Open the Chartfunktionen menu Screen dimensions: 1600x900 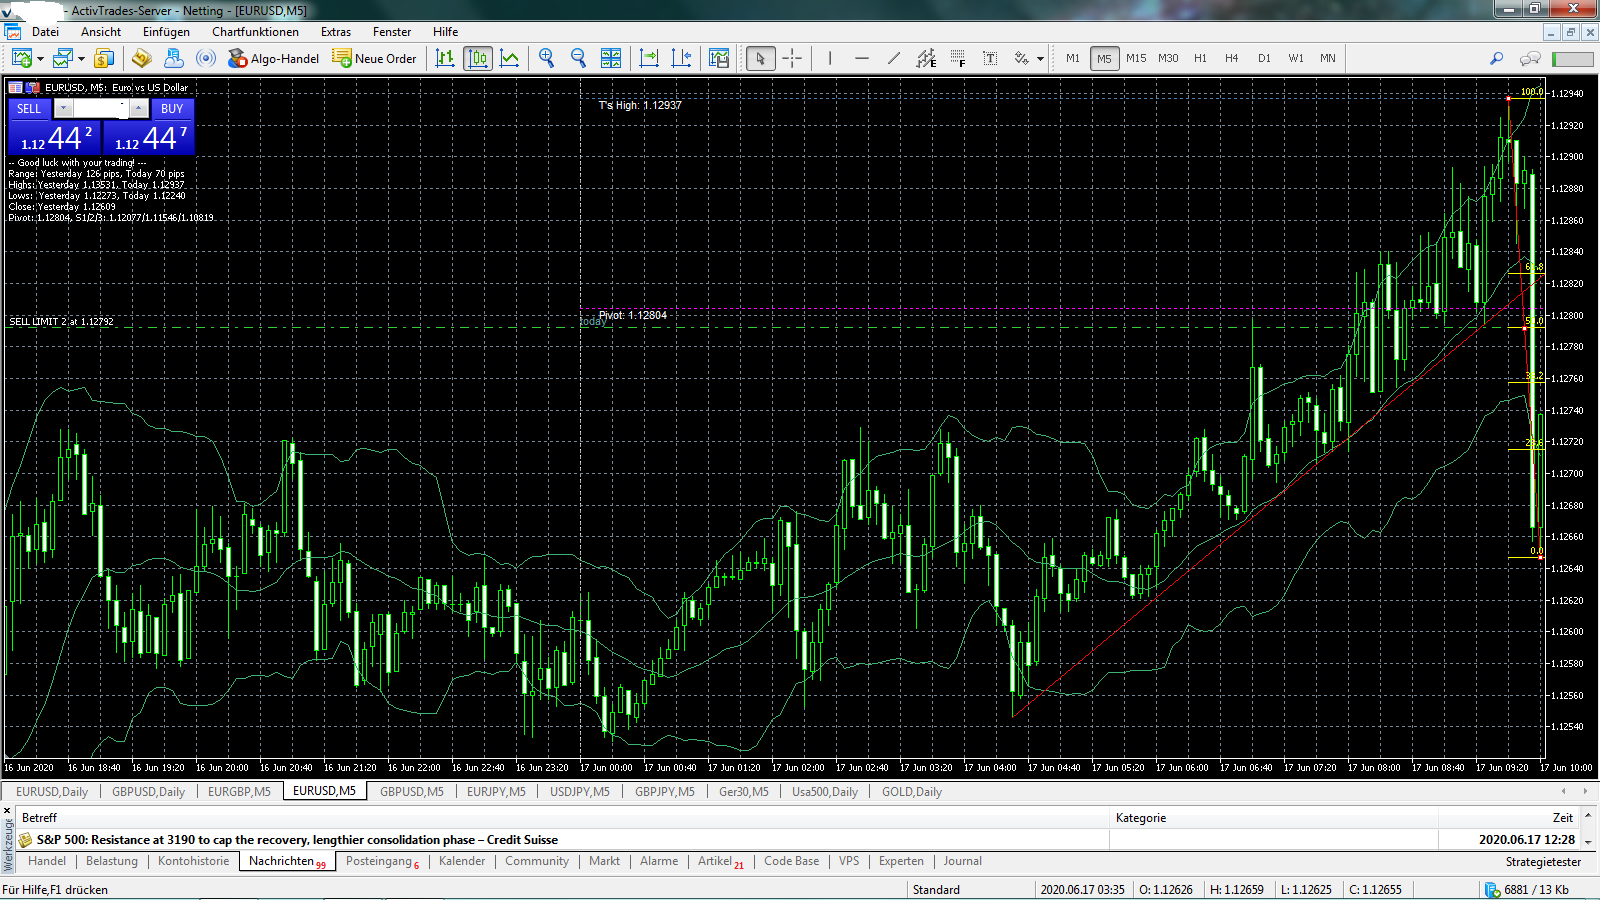pos(255,32)
